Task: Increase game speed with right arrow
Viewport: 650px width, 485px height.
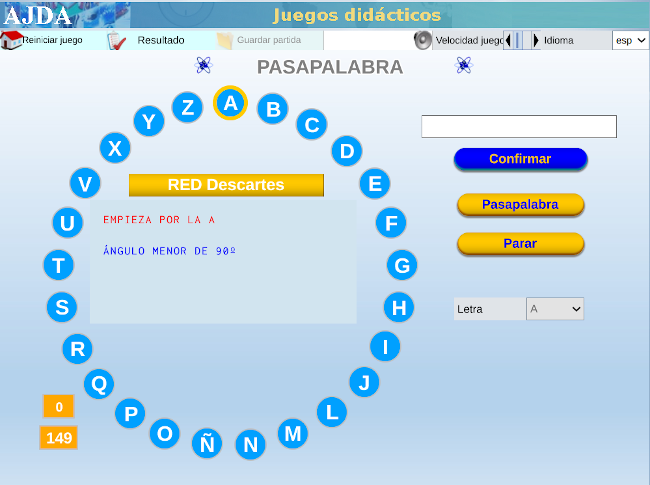Action: point(536,40)
